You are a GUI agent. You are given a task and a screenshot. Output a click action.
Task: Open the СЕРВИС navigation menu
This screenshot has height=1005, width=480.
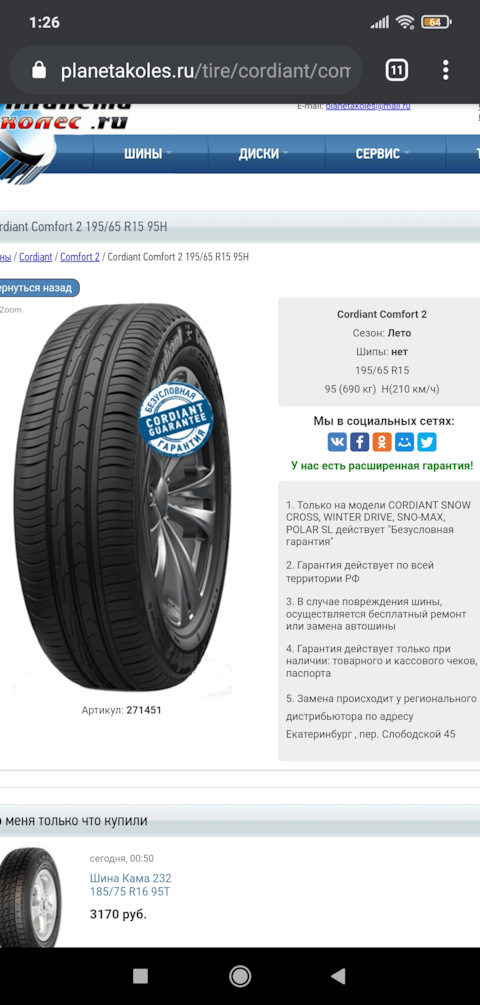pos(383,154)
